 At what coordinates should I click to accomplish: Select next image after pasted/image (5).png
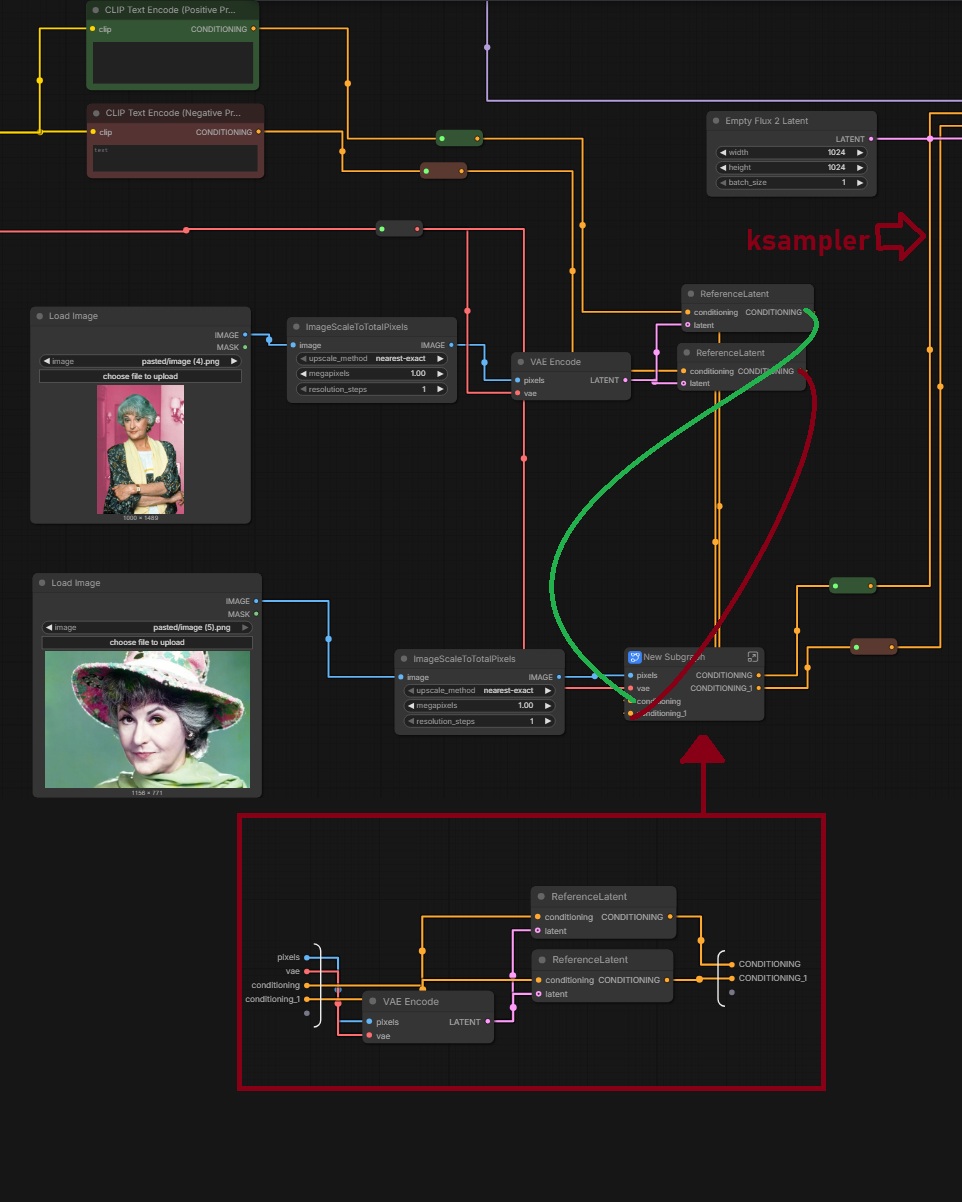click(245, 628)
